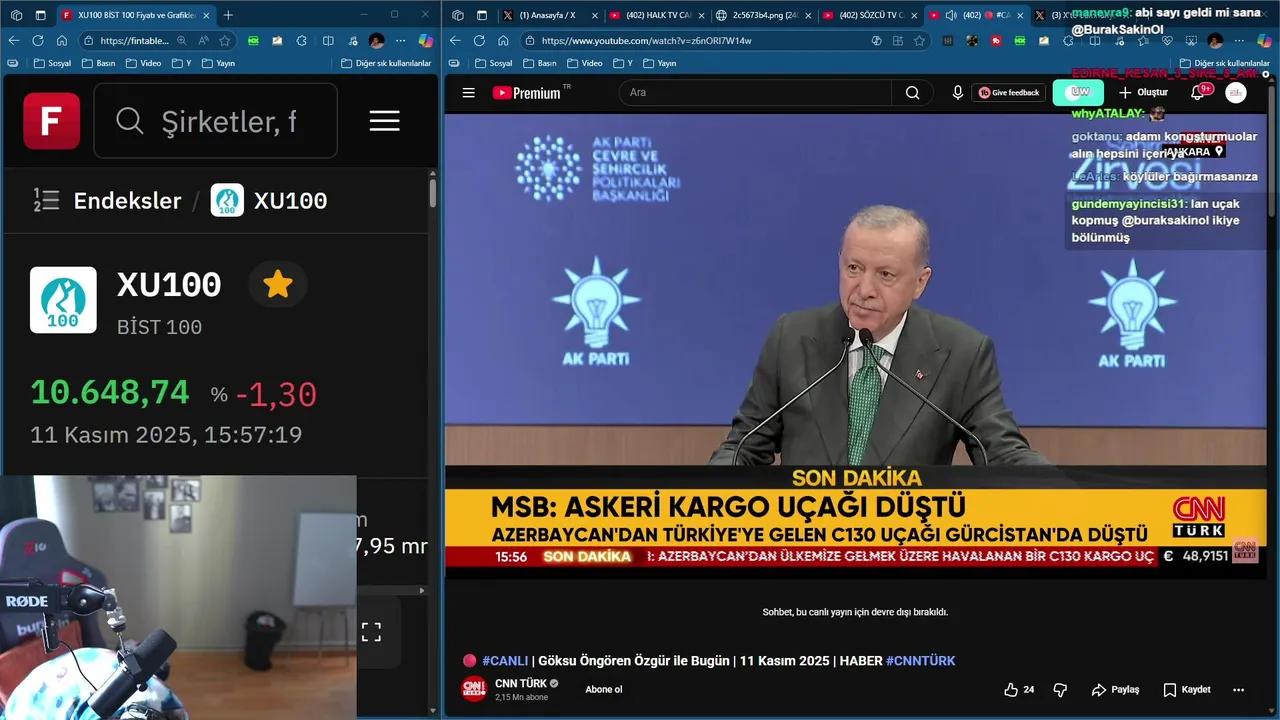Go back in the left Fintables browser window
This screenshot has width=1280, height=720.
tap(14, 41)
